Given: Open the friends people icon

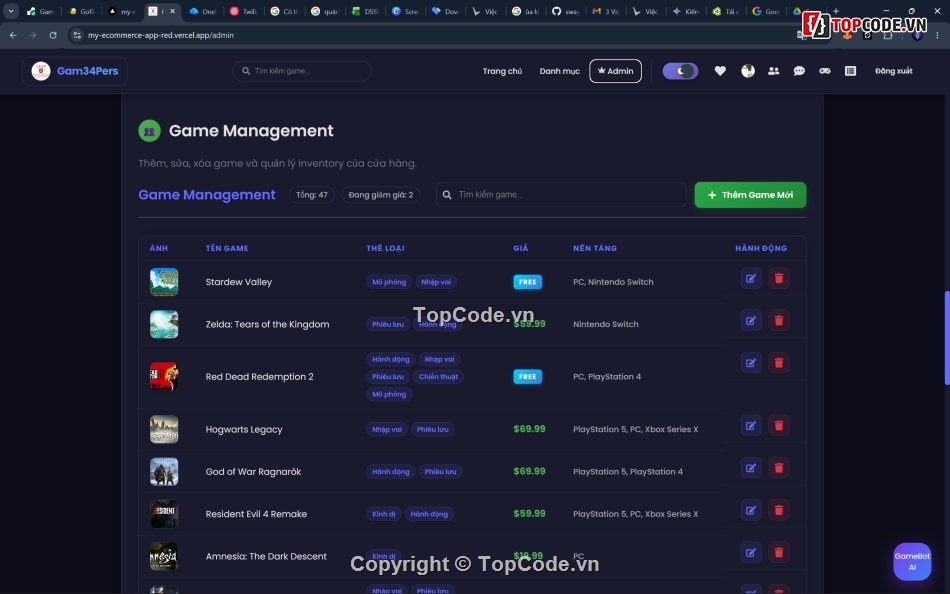Looking at the screenshot, I should point(773,71).
